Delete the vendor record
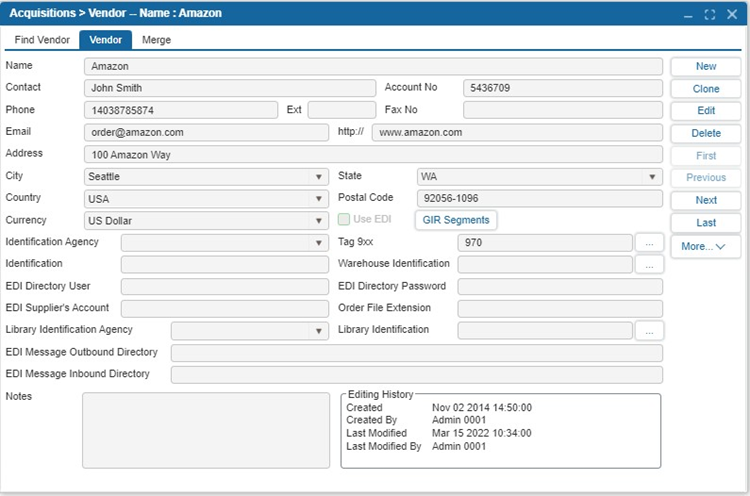Viewport: 750px width, 496px height. tap(706, 133)
